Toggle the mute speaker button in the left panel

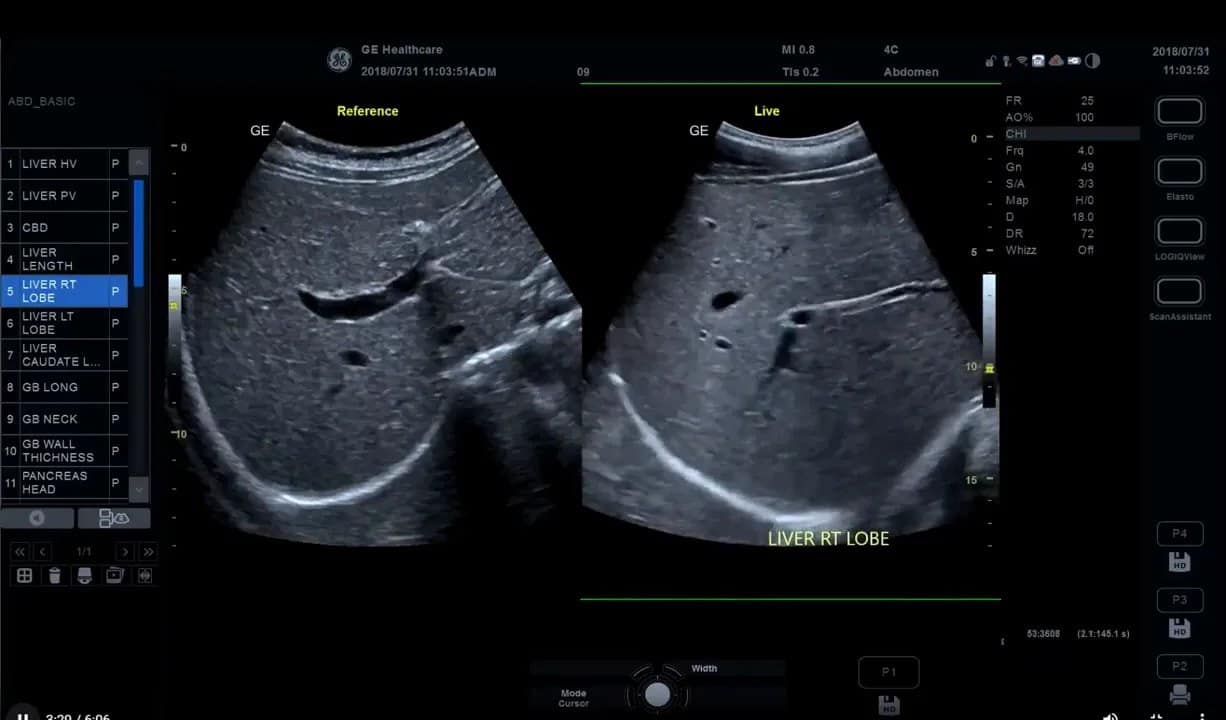(37, 517)
